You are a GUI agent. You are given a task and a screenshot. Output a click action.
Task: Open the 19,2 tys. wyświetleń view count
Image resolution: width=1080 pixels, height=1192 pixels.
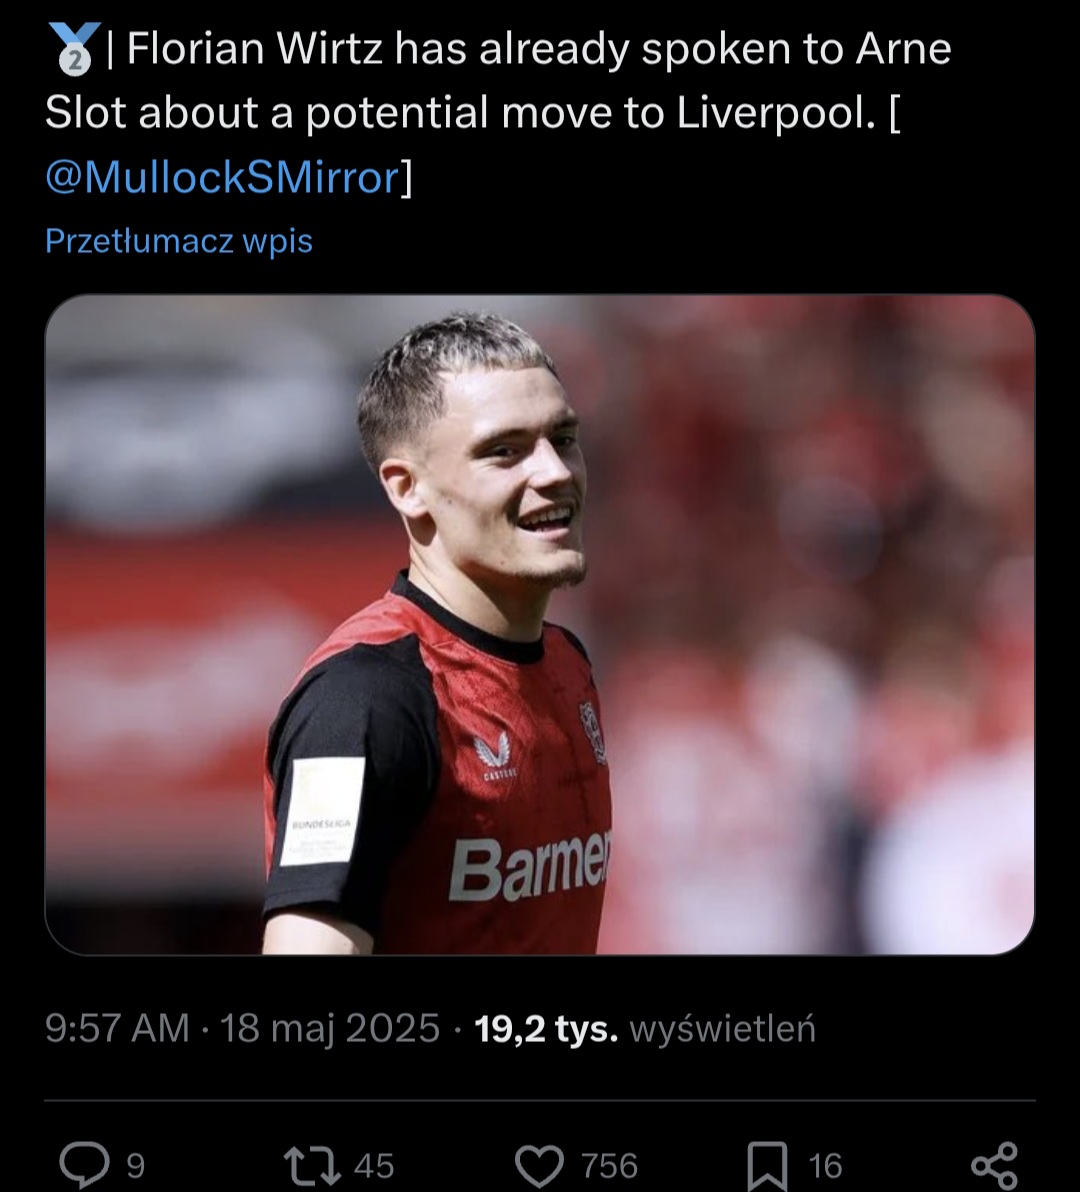(x=645, y=1028)
